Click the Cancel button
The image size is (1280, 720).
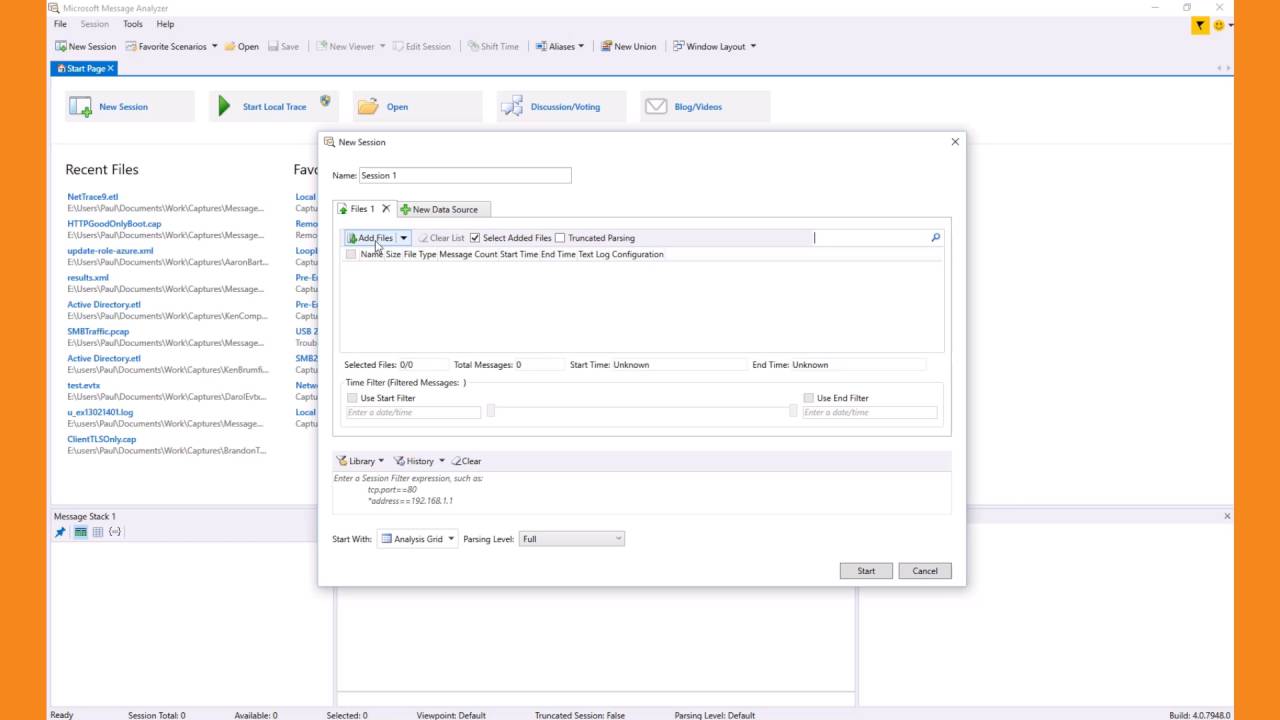coord(925,571)
